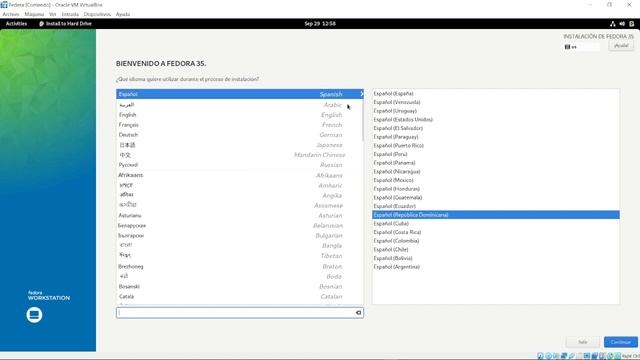The width and height of the screenshot is (640, 360).
Task: Choose Español (Cuba) locale
Action: click(496, 224)
